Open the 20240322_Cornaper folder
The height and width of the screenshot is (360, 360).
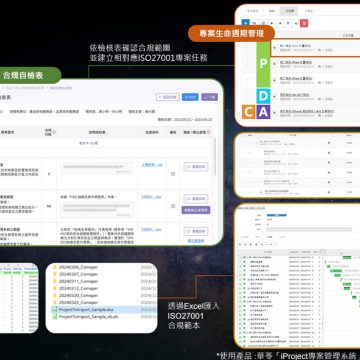click(79, 302)
